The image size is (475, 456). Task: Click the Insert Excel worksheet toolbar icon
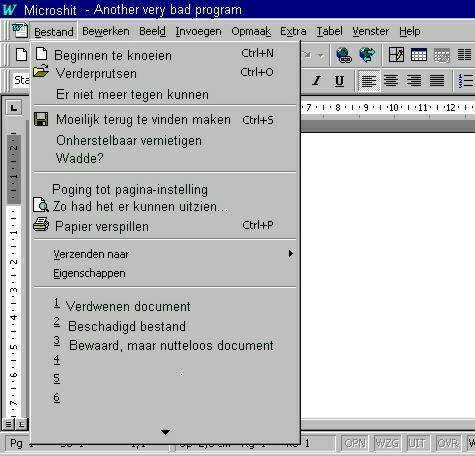coord(442,55)
